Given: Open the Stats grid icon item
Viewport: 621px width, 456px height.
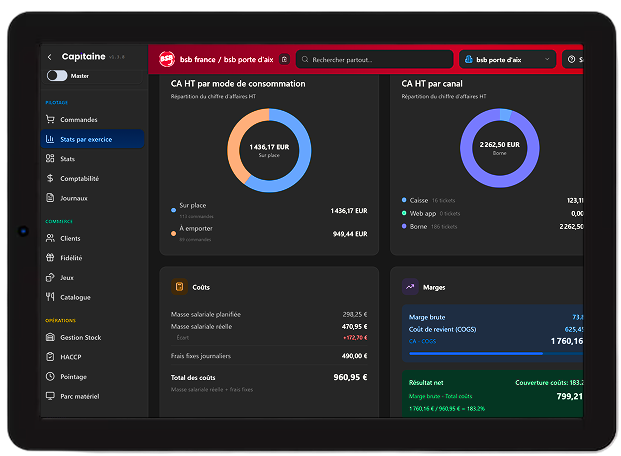Looking at the screenshot, I should tap(50, 158).
